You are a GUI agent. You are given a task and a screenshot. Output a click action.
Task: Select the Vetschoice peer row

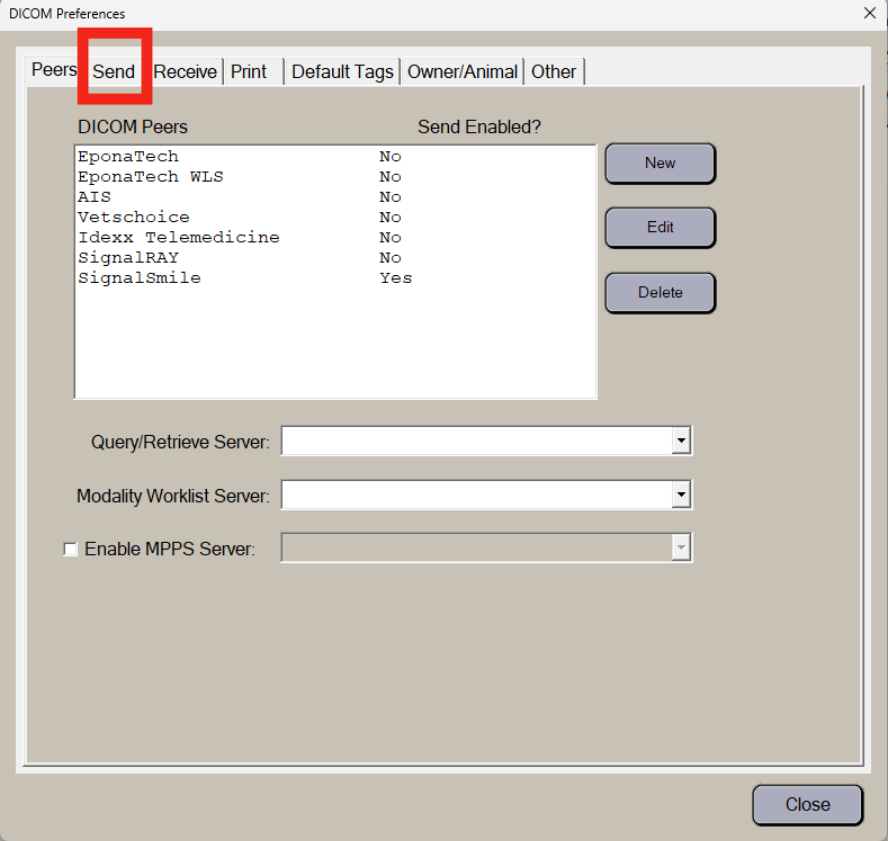(336, 217)
